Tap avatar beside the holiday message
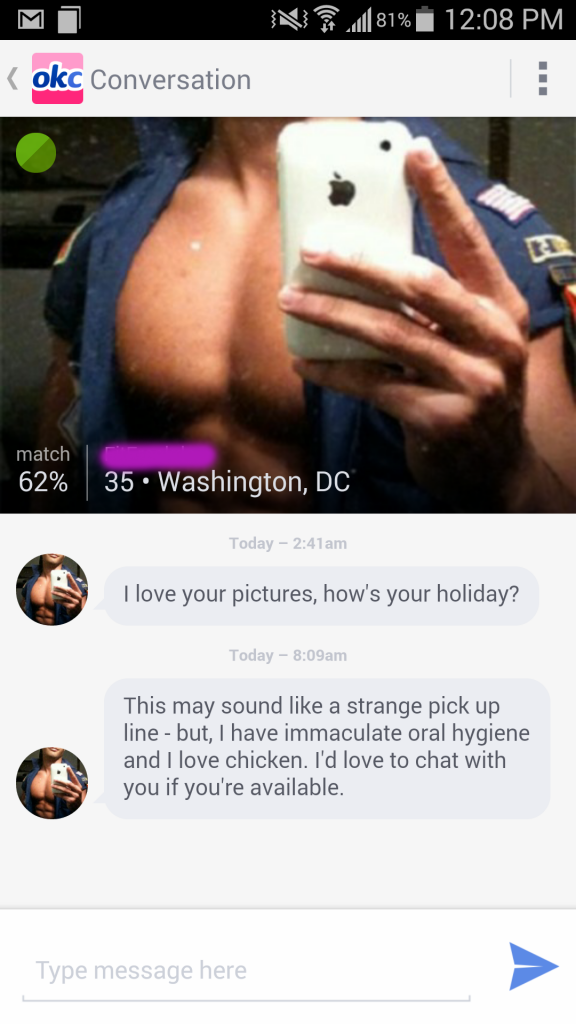The image size is (576, 1024). click(52, 590)
